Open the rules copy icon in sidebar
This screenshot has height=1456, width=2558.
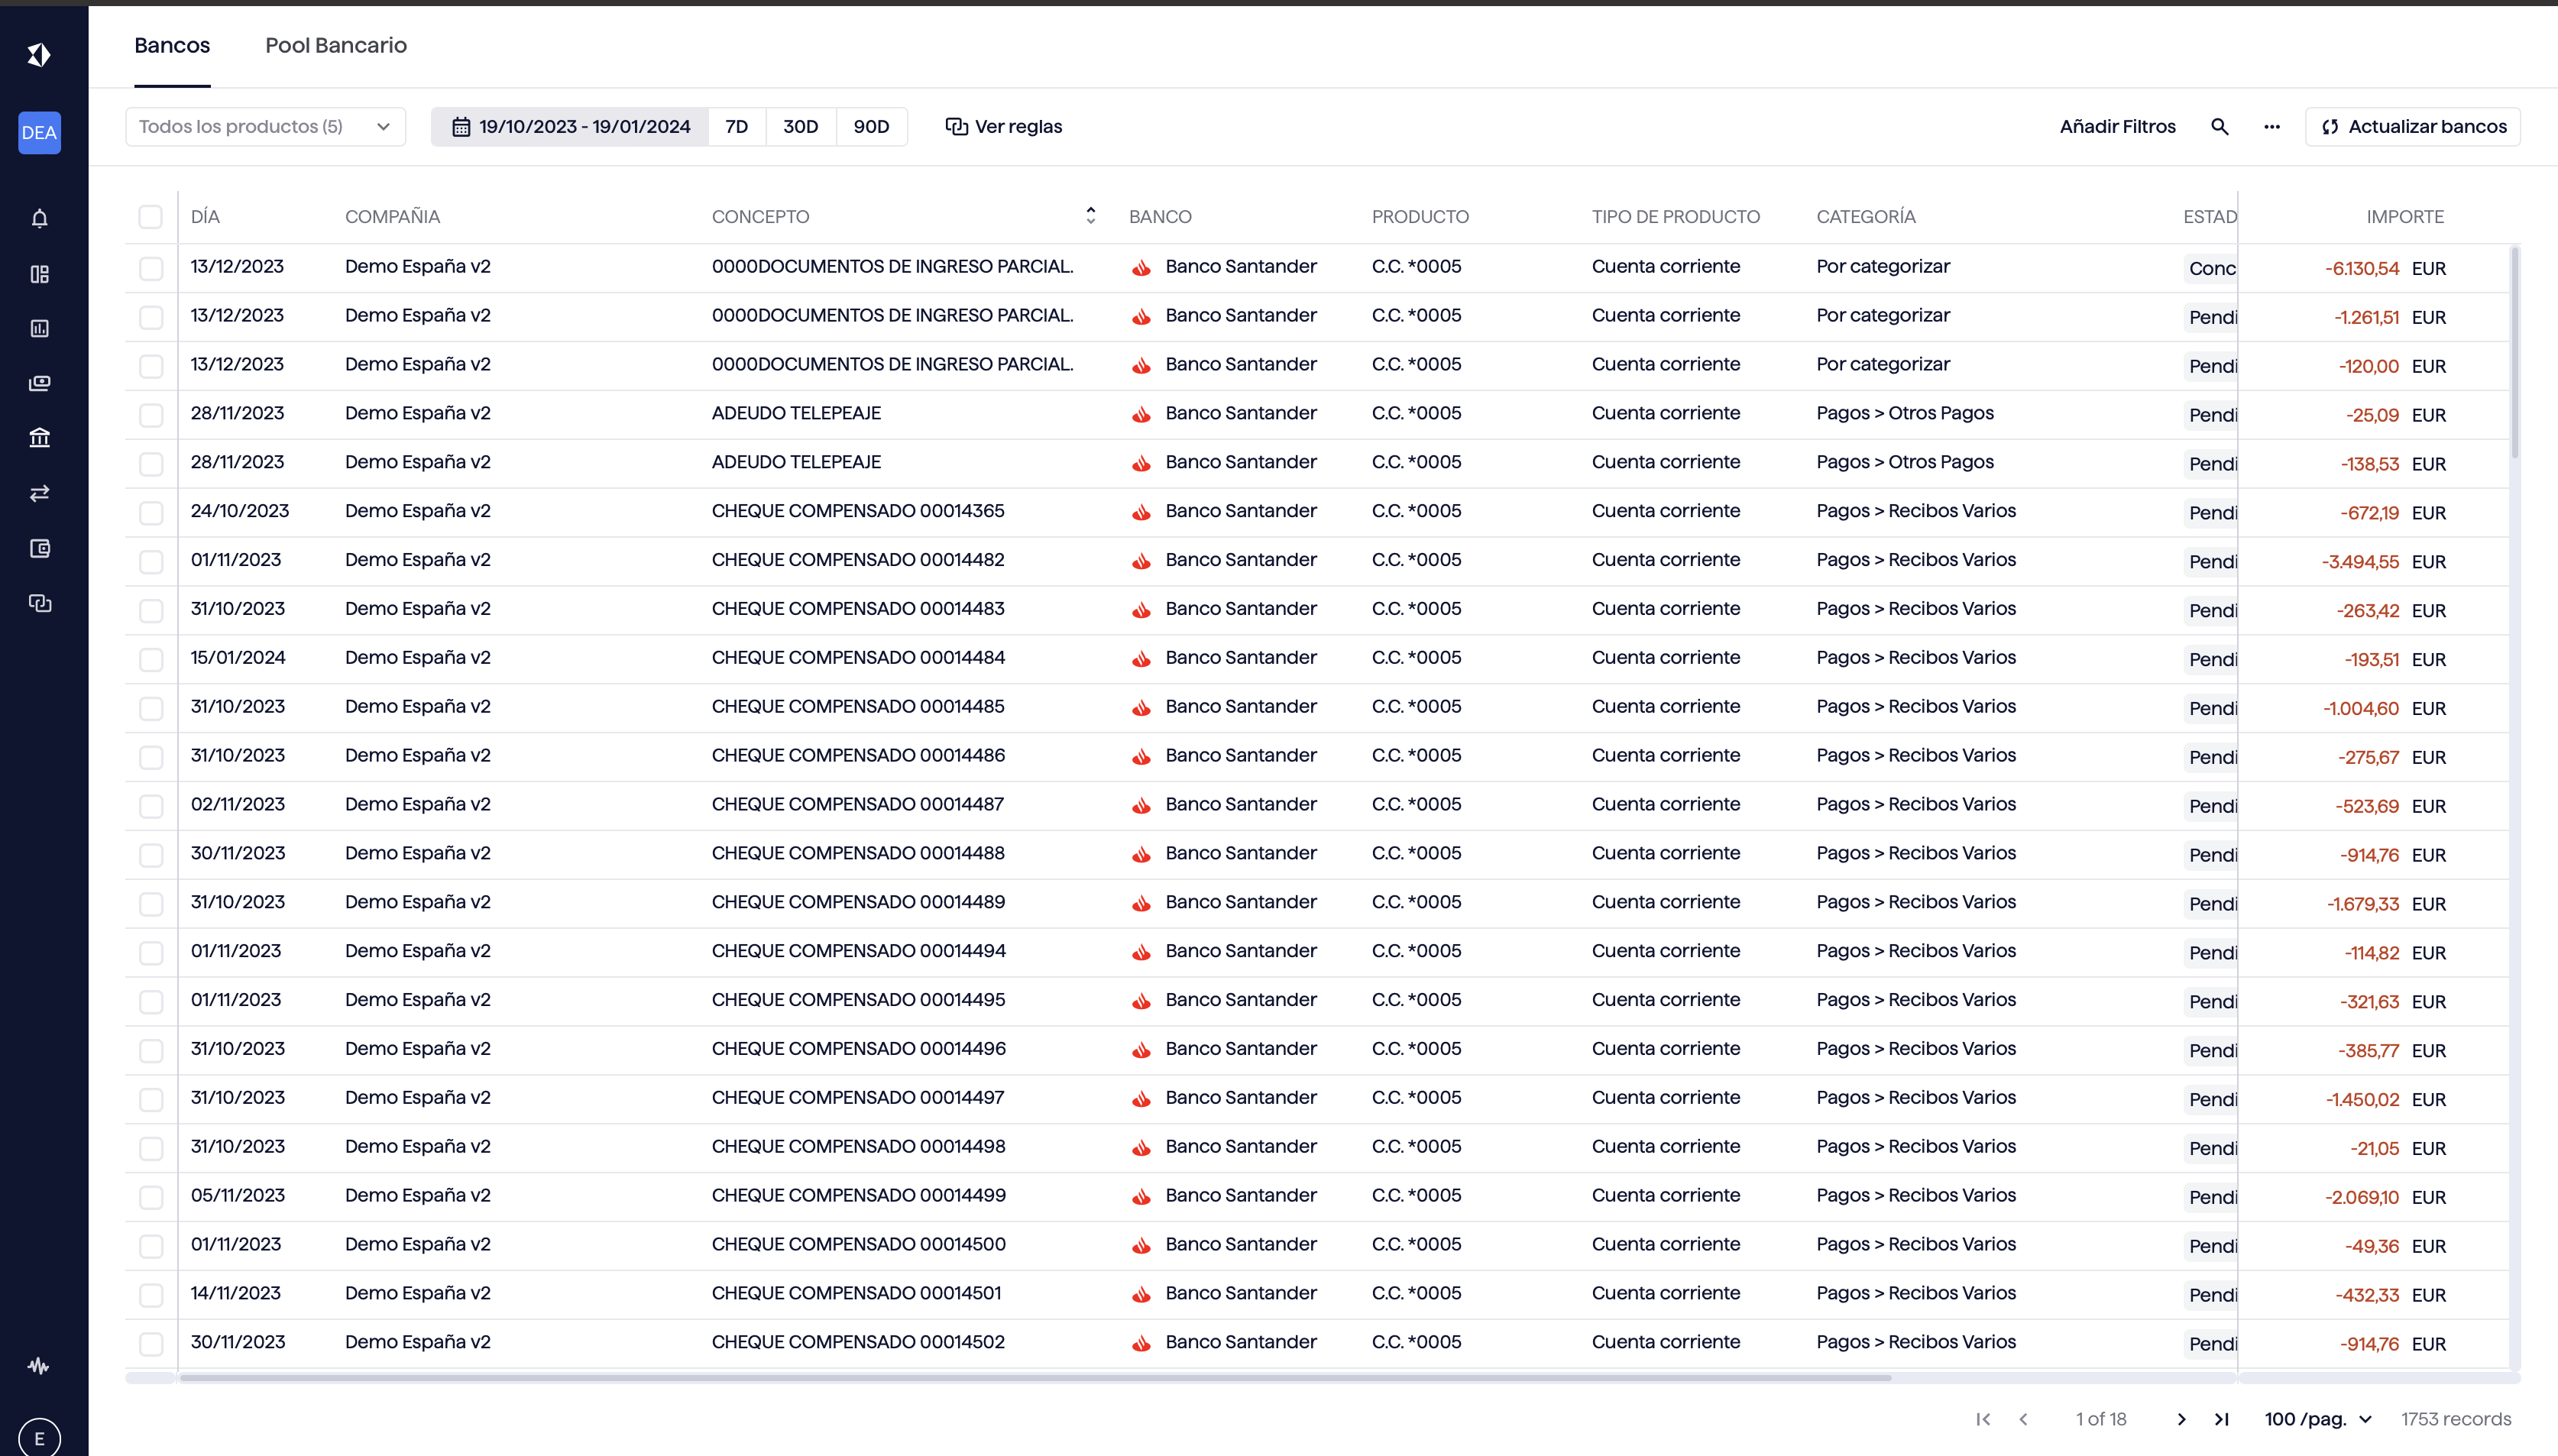click(x=39, y=603)
